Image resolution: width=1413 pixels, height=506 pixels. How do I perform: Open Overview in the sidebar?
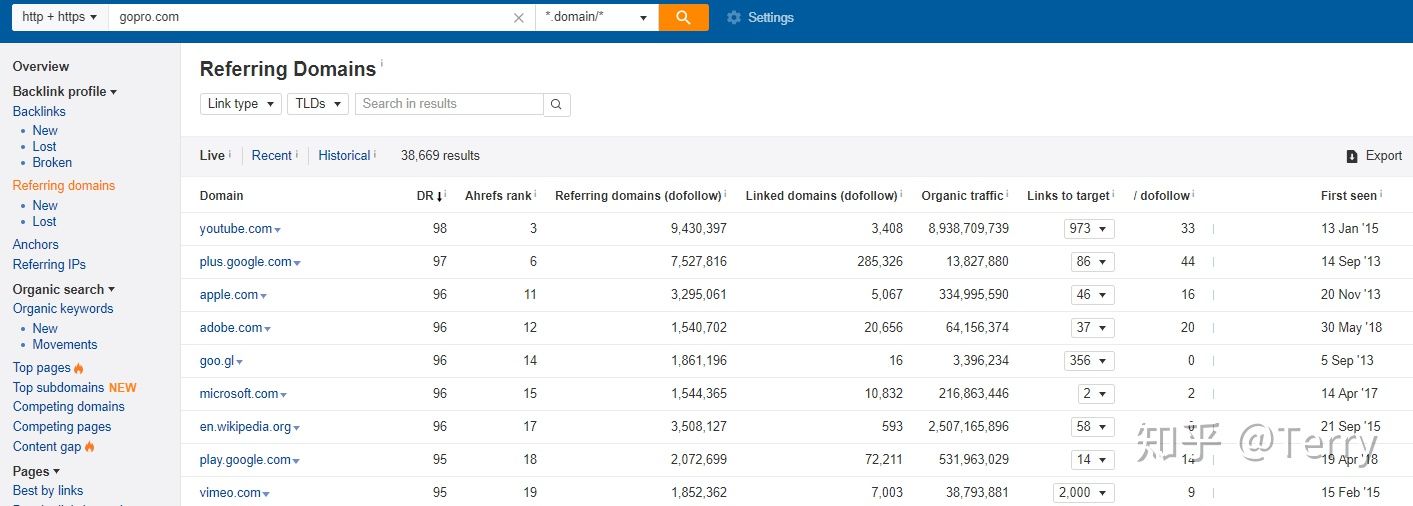41,67
